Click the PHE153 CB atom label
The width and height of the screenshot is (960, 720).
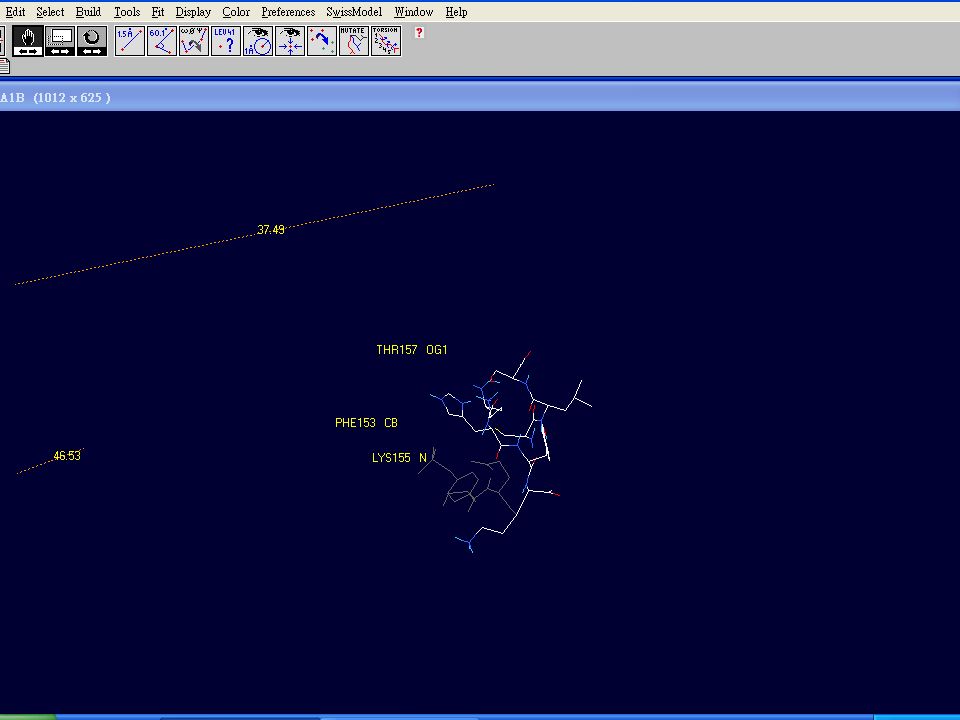[366, 422]
